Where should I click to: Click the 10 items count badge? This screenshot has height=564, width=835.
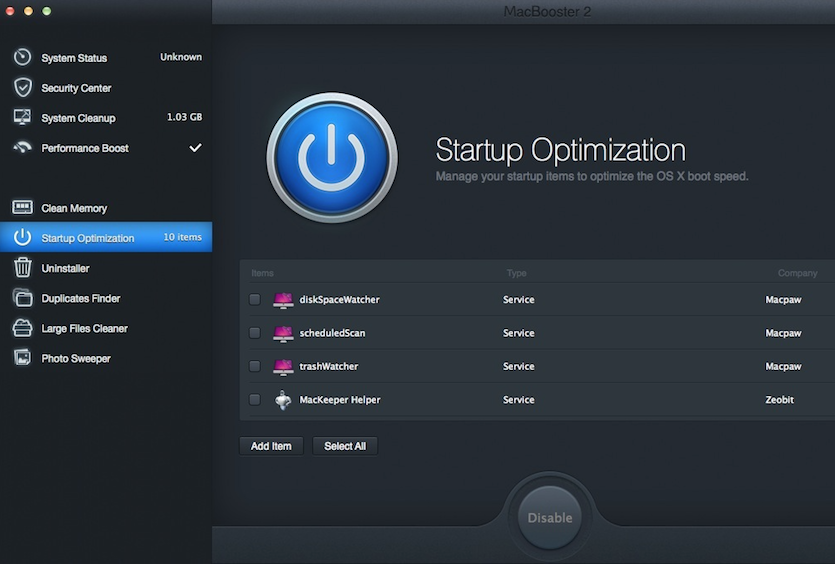click(183, 237)
